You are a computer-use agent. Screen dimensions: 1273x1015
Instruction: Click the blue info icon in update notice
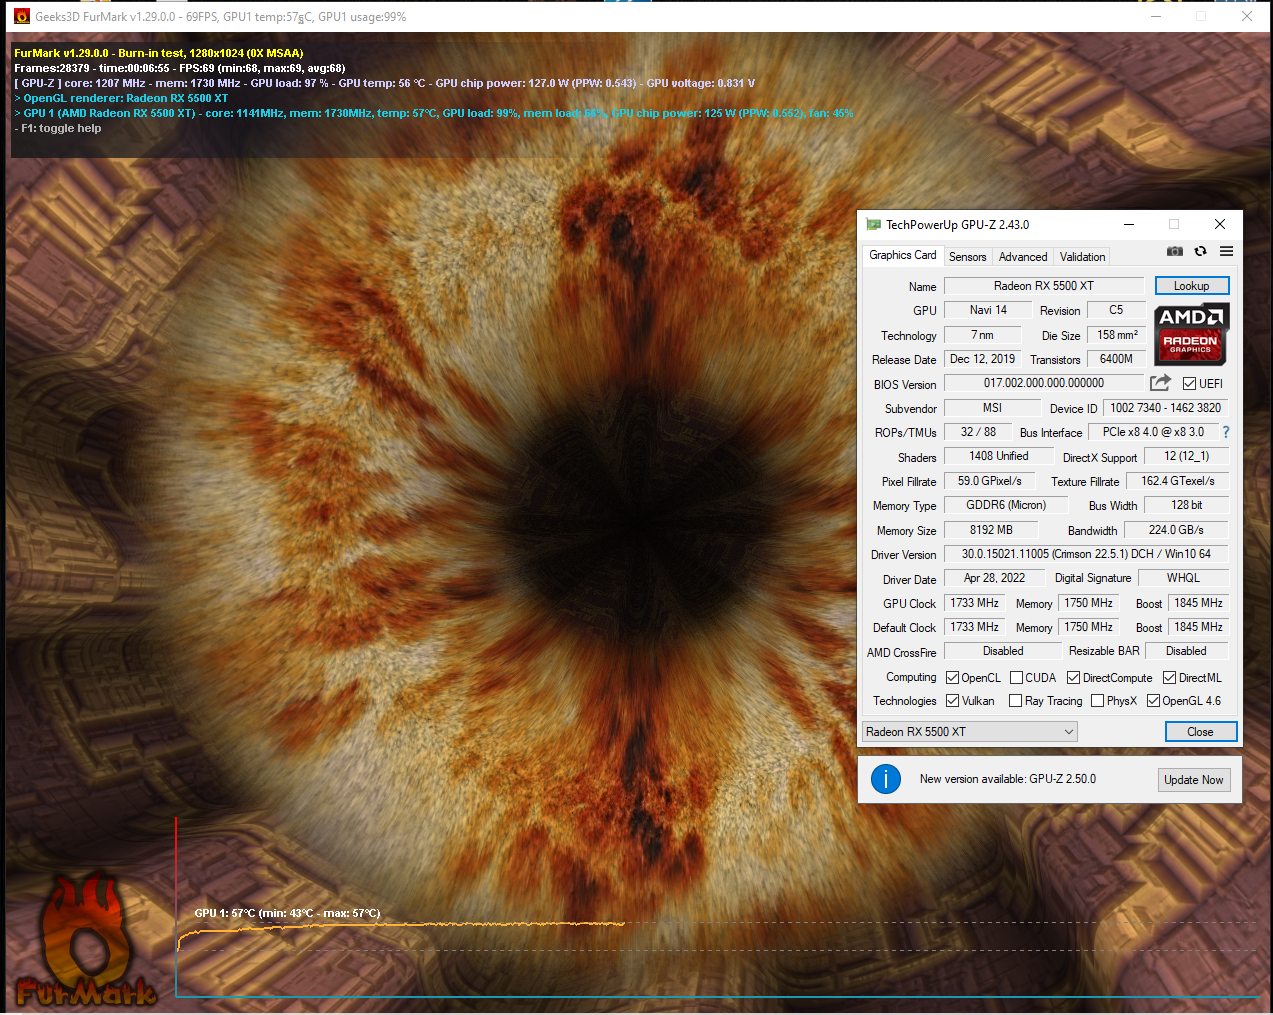click(886, 779)
